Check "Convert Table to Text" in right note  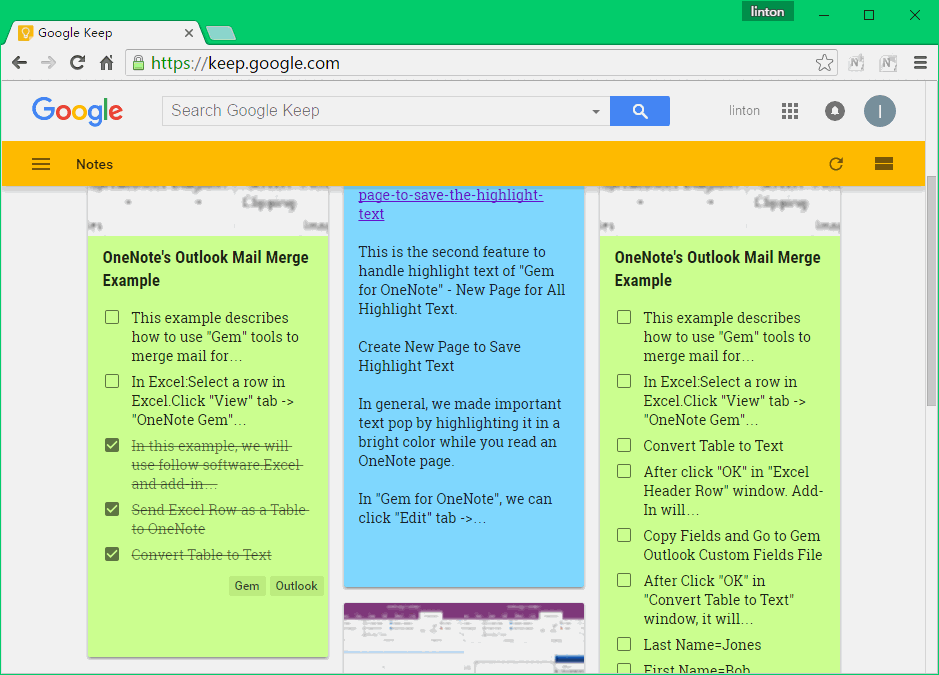pyautogui.click(x=624, y=446)
